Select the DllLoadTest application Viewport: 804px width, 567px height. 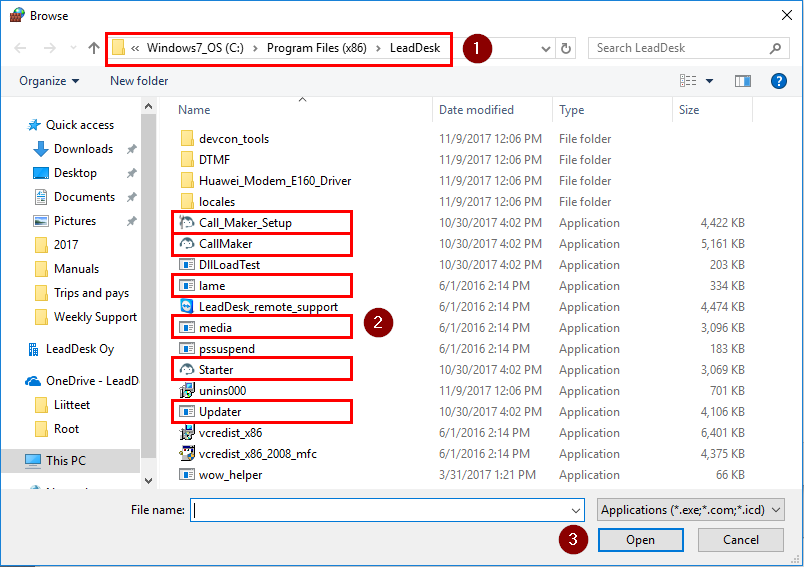pos(219,265)
